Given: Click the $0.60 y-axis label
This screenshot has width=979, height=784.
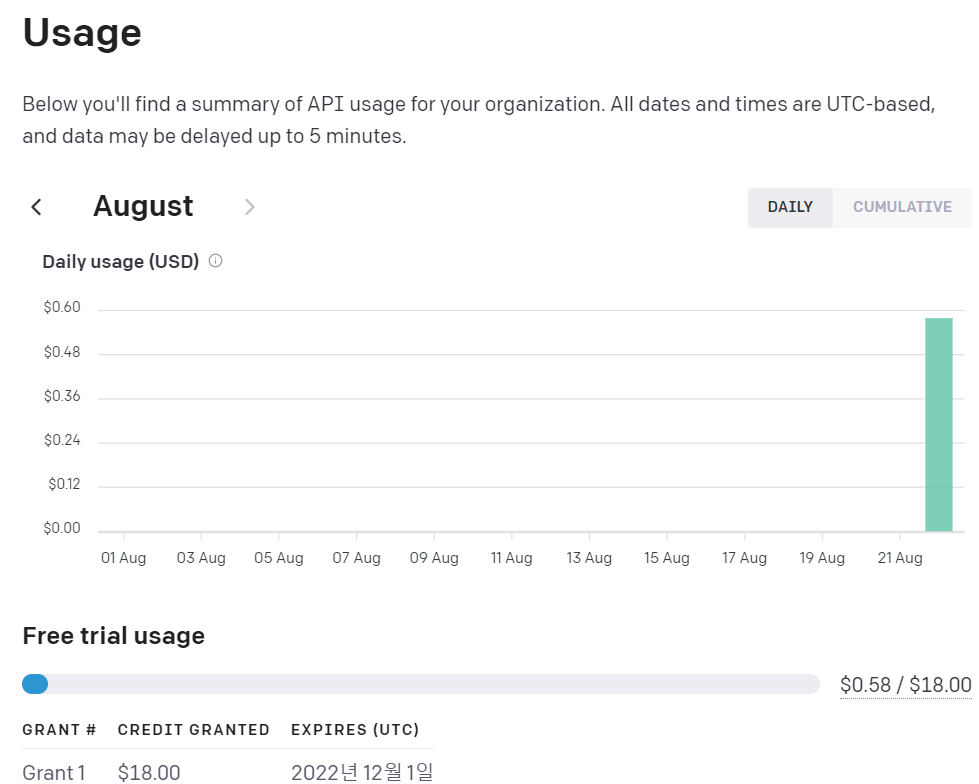Looking at the screenshot, I should (62, 308).
